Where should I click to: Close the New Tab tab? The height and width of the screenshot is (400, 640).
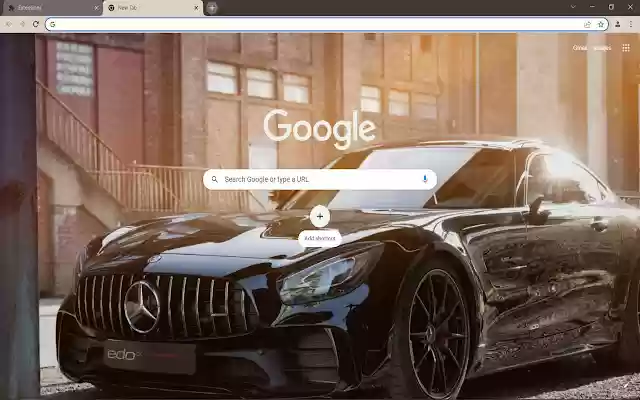coord(196,8)
